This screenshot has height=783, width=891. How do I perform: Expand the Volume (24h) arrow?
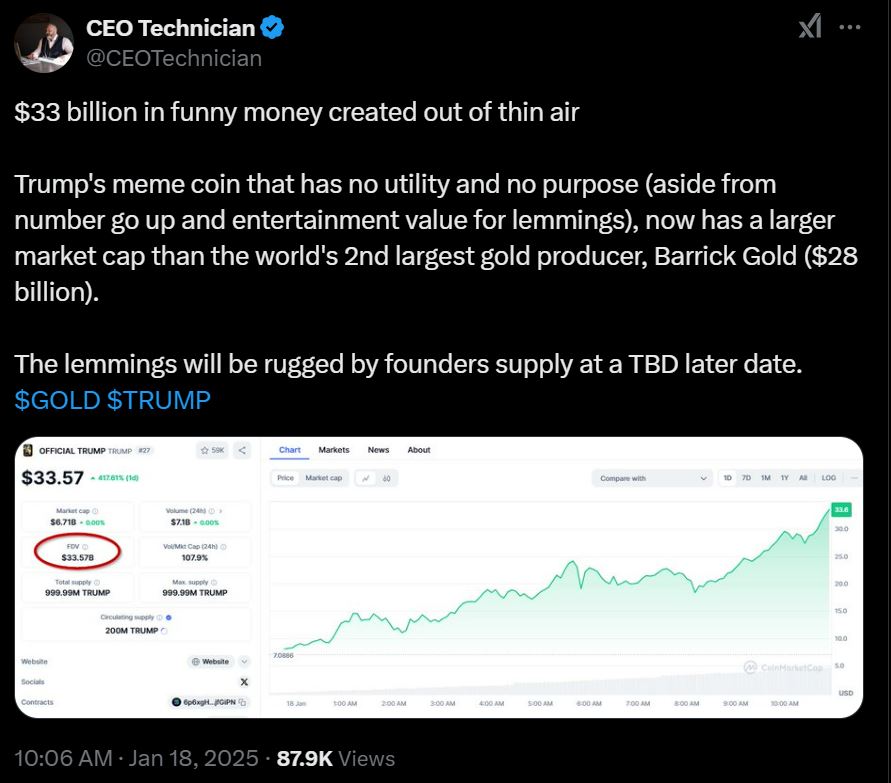pyautogui.click(x=220, y=510)
